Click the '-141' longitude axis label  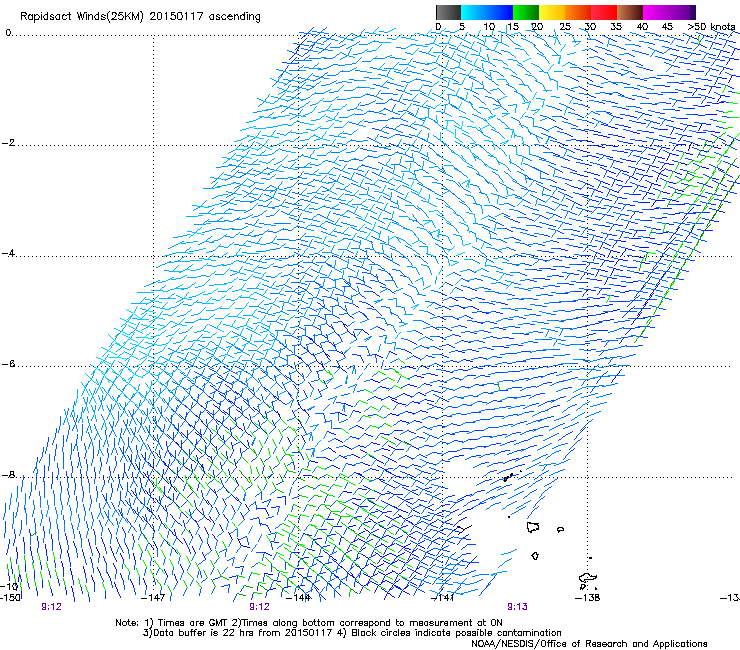(x=443, y=598)
